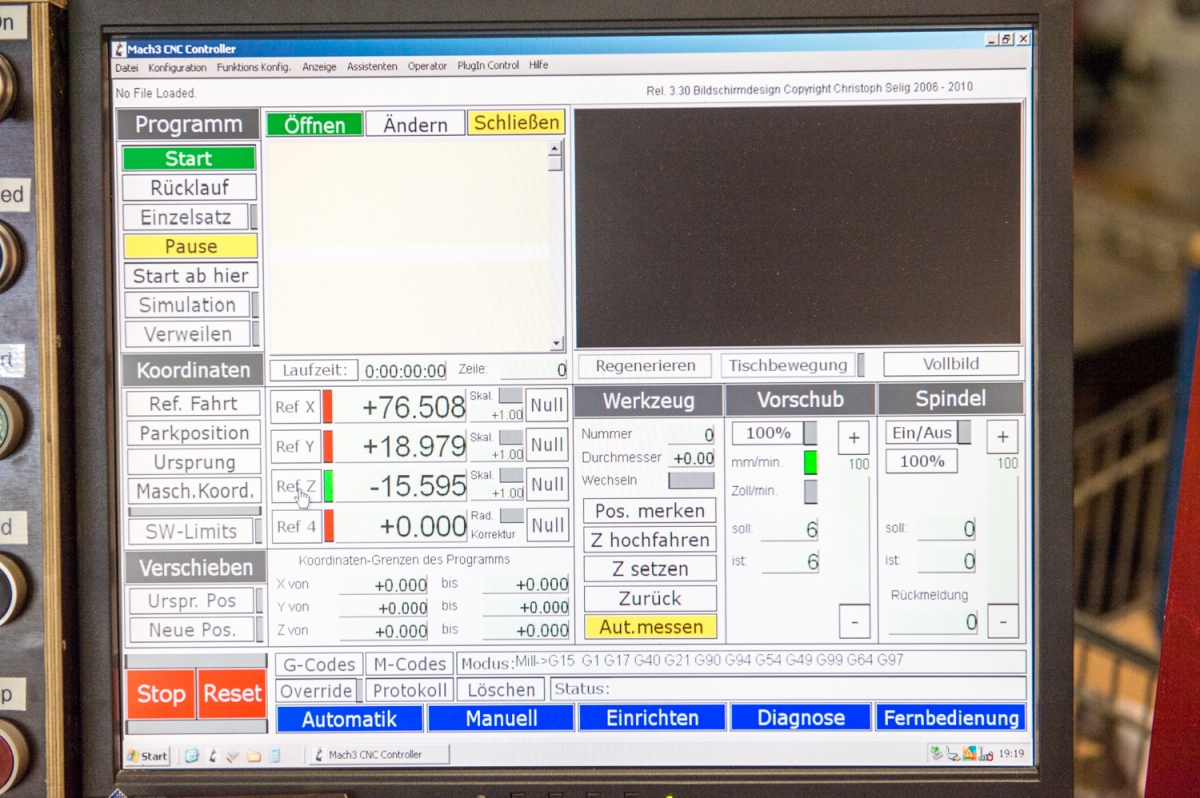The image size is (1200, 798).
Task: Click the Ursprung button
Action: [194, 462]
